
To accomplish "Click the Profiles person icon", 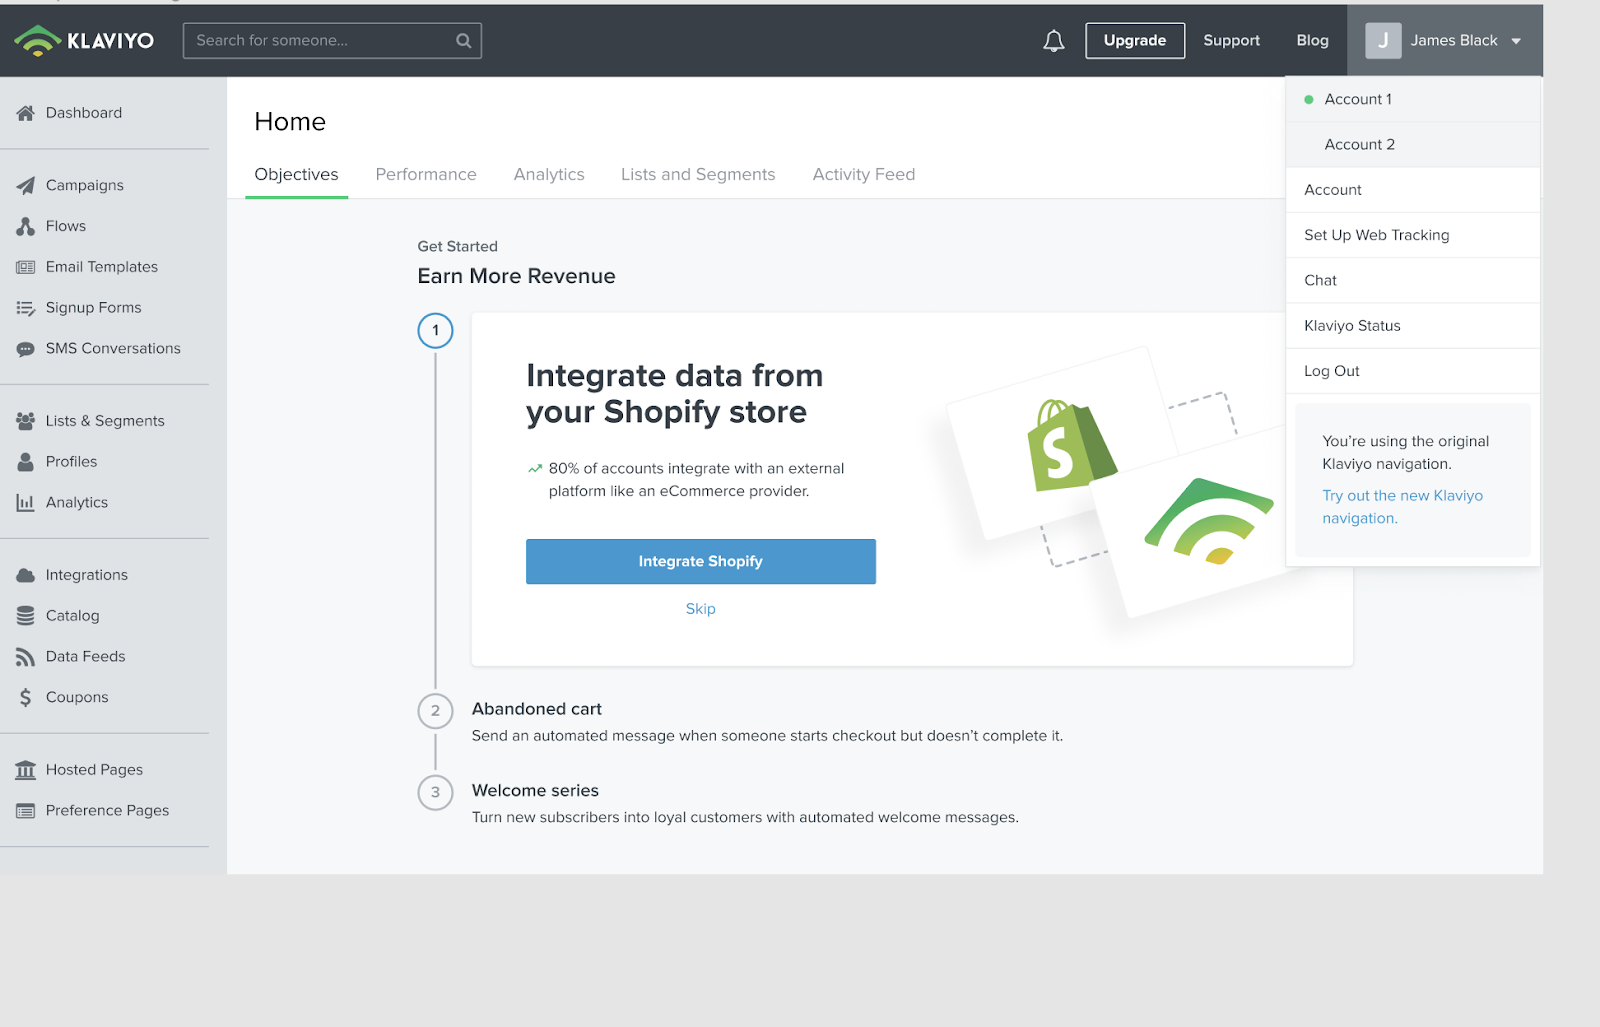I will (x=25, y=462).
